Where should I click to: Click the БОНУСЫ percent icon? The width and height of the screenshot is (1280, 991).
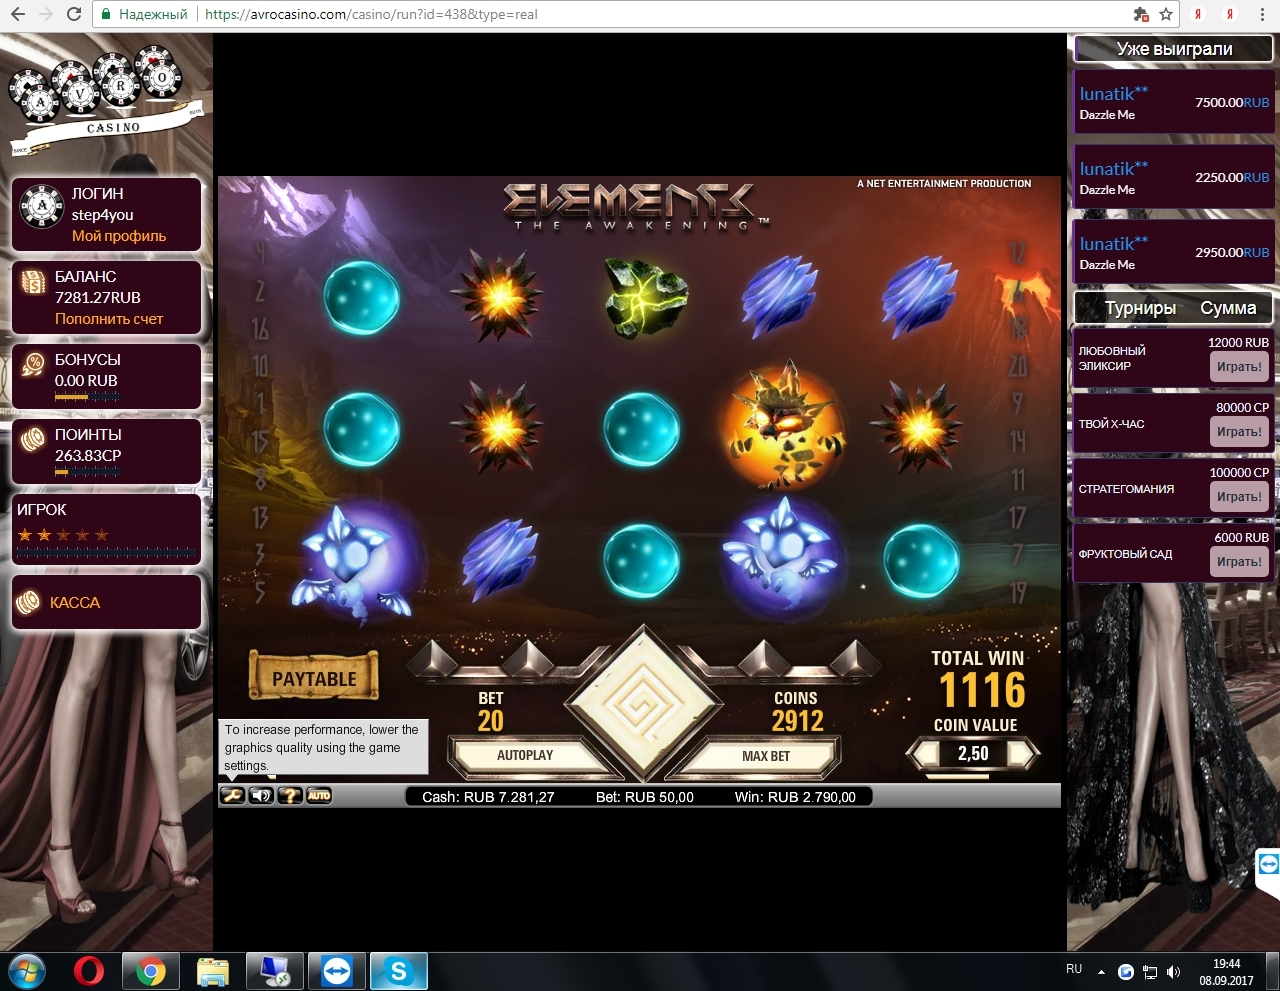[x=33, y=366]
